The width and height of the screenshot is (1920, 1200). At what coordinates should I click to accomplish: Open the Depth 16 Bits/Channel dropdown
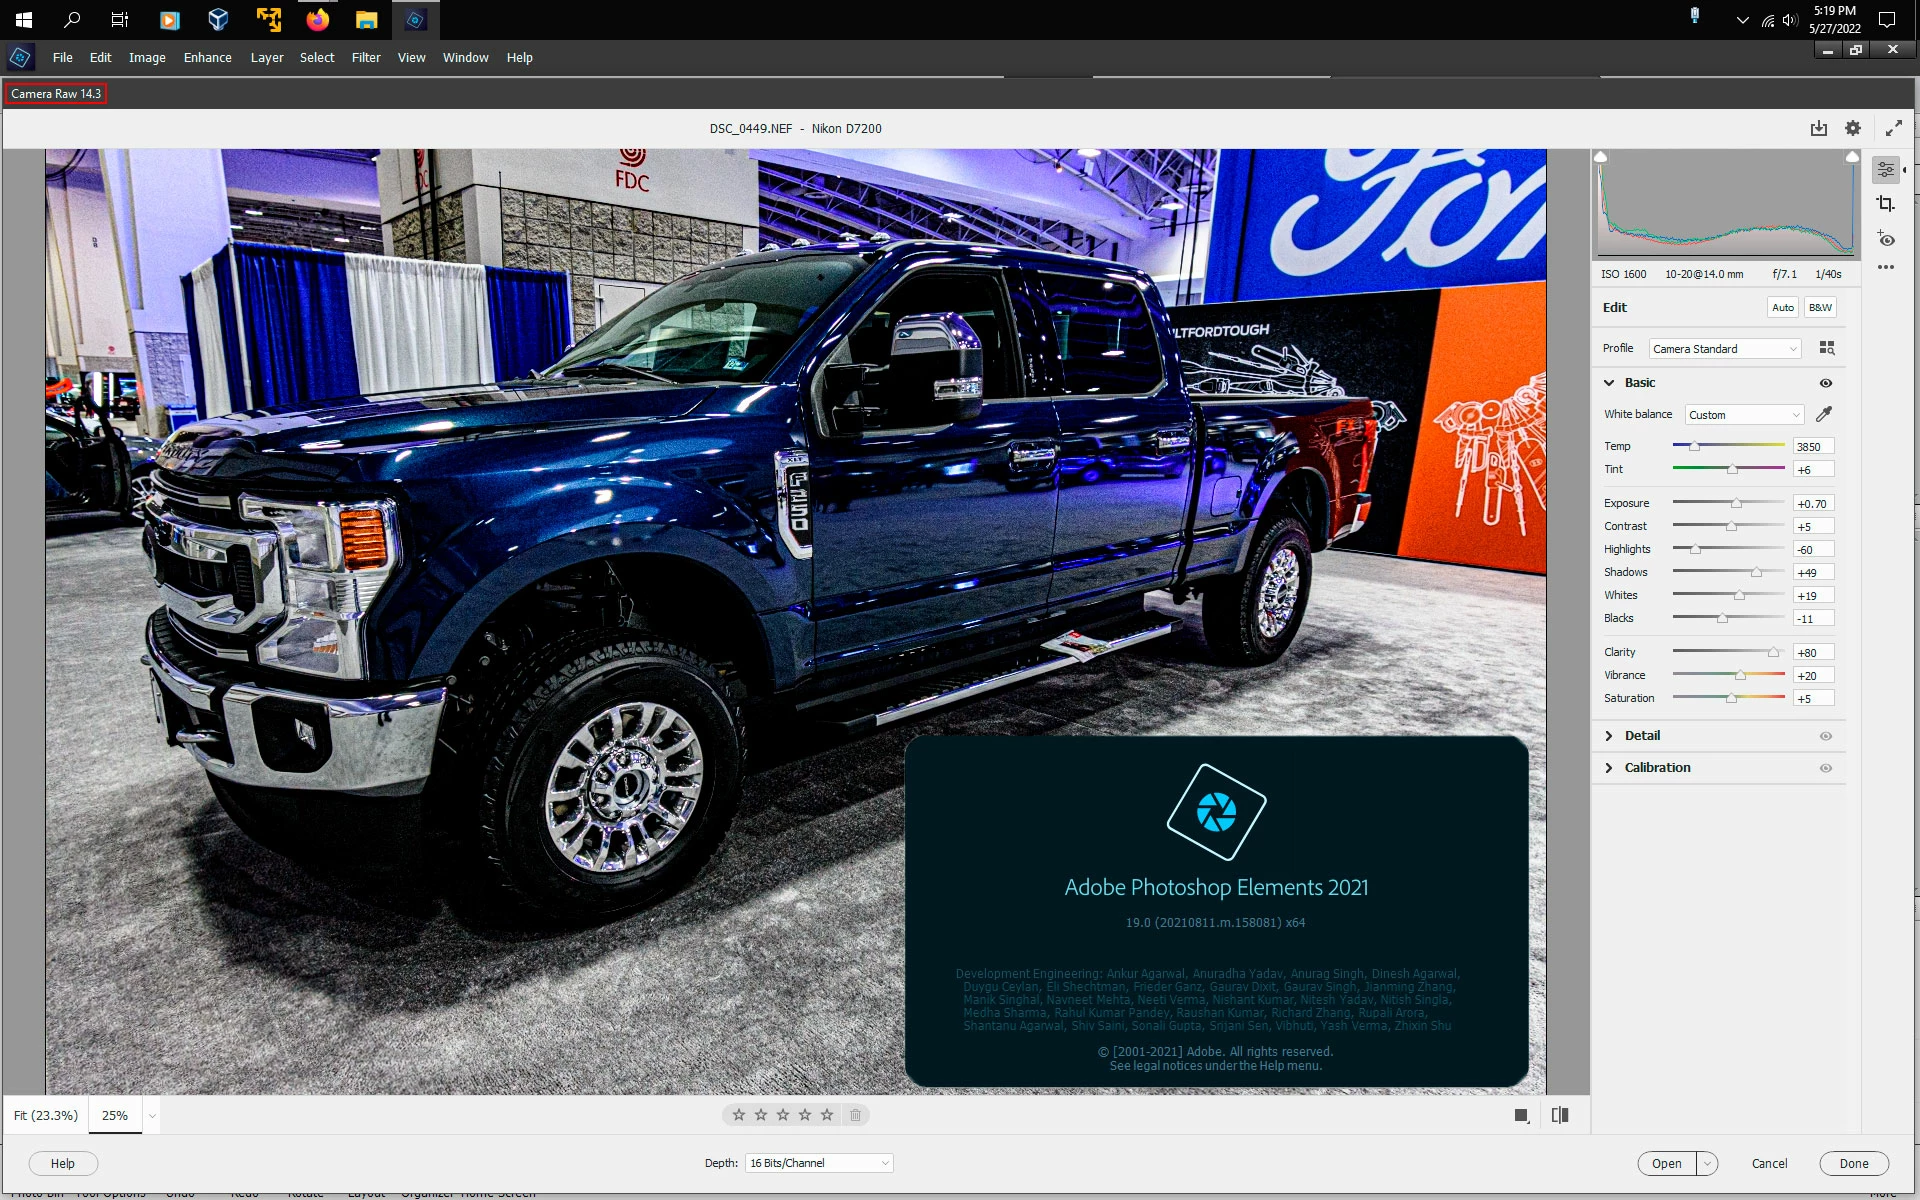(x=818, y=1163)
